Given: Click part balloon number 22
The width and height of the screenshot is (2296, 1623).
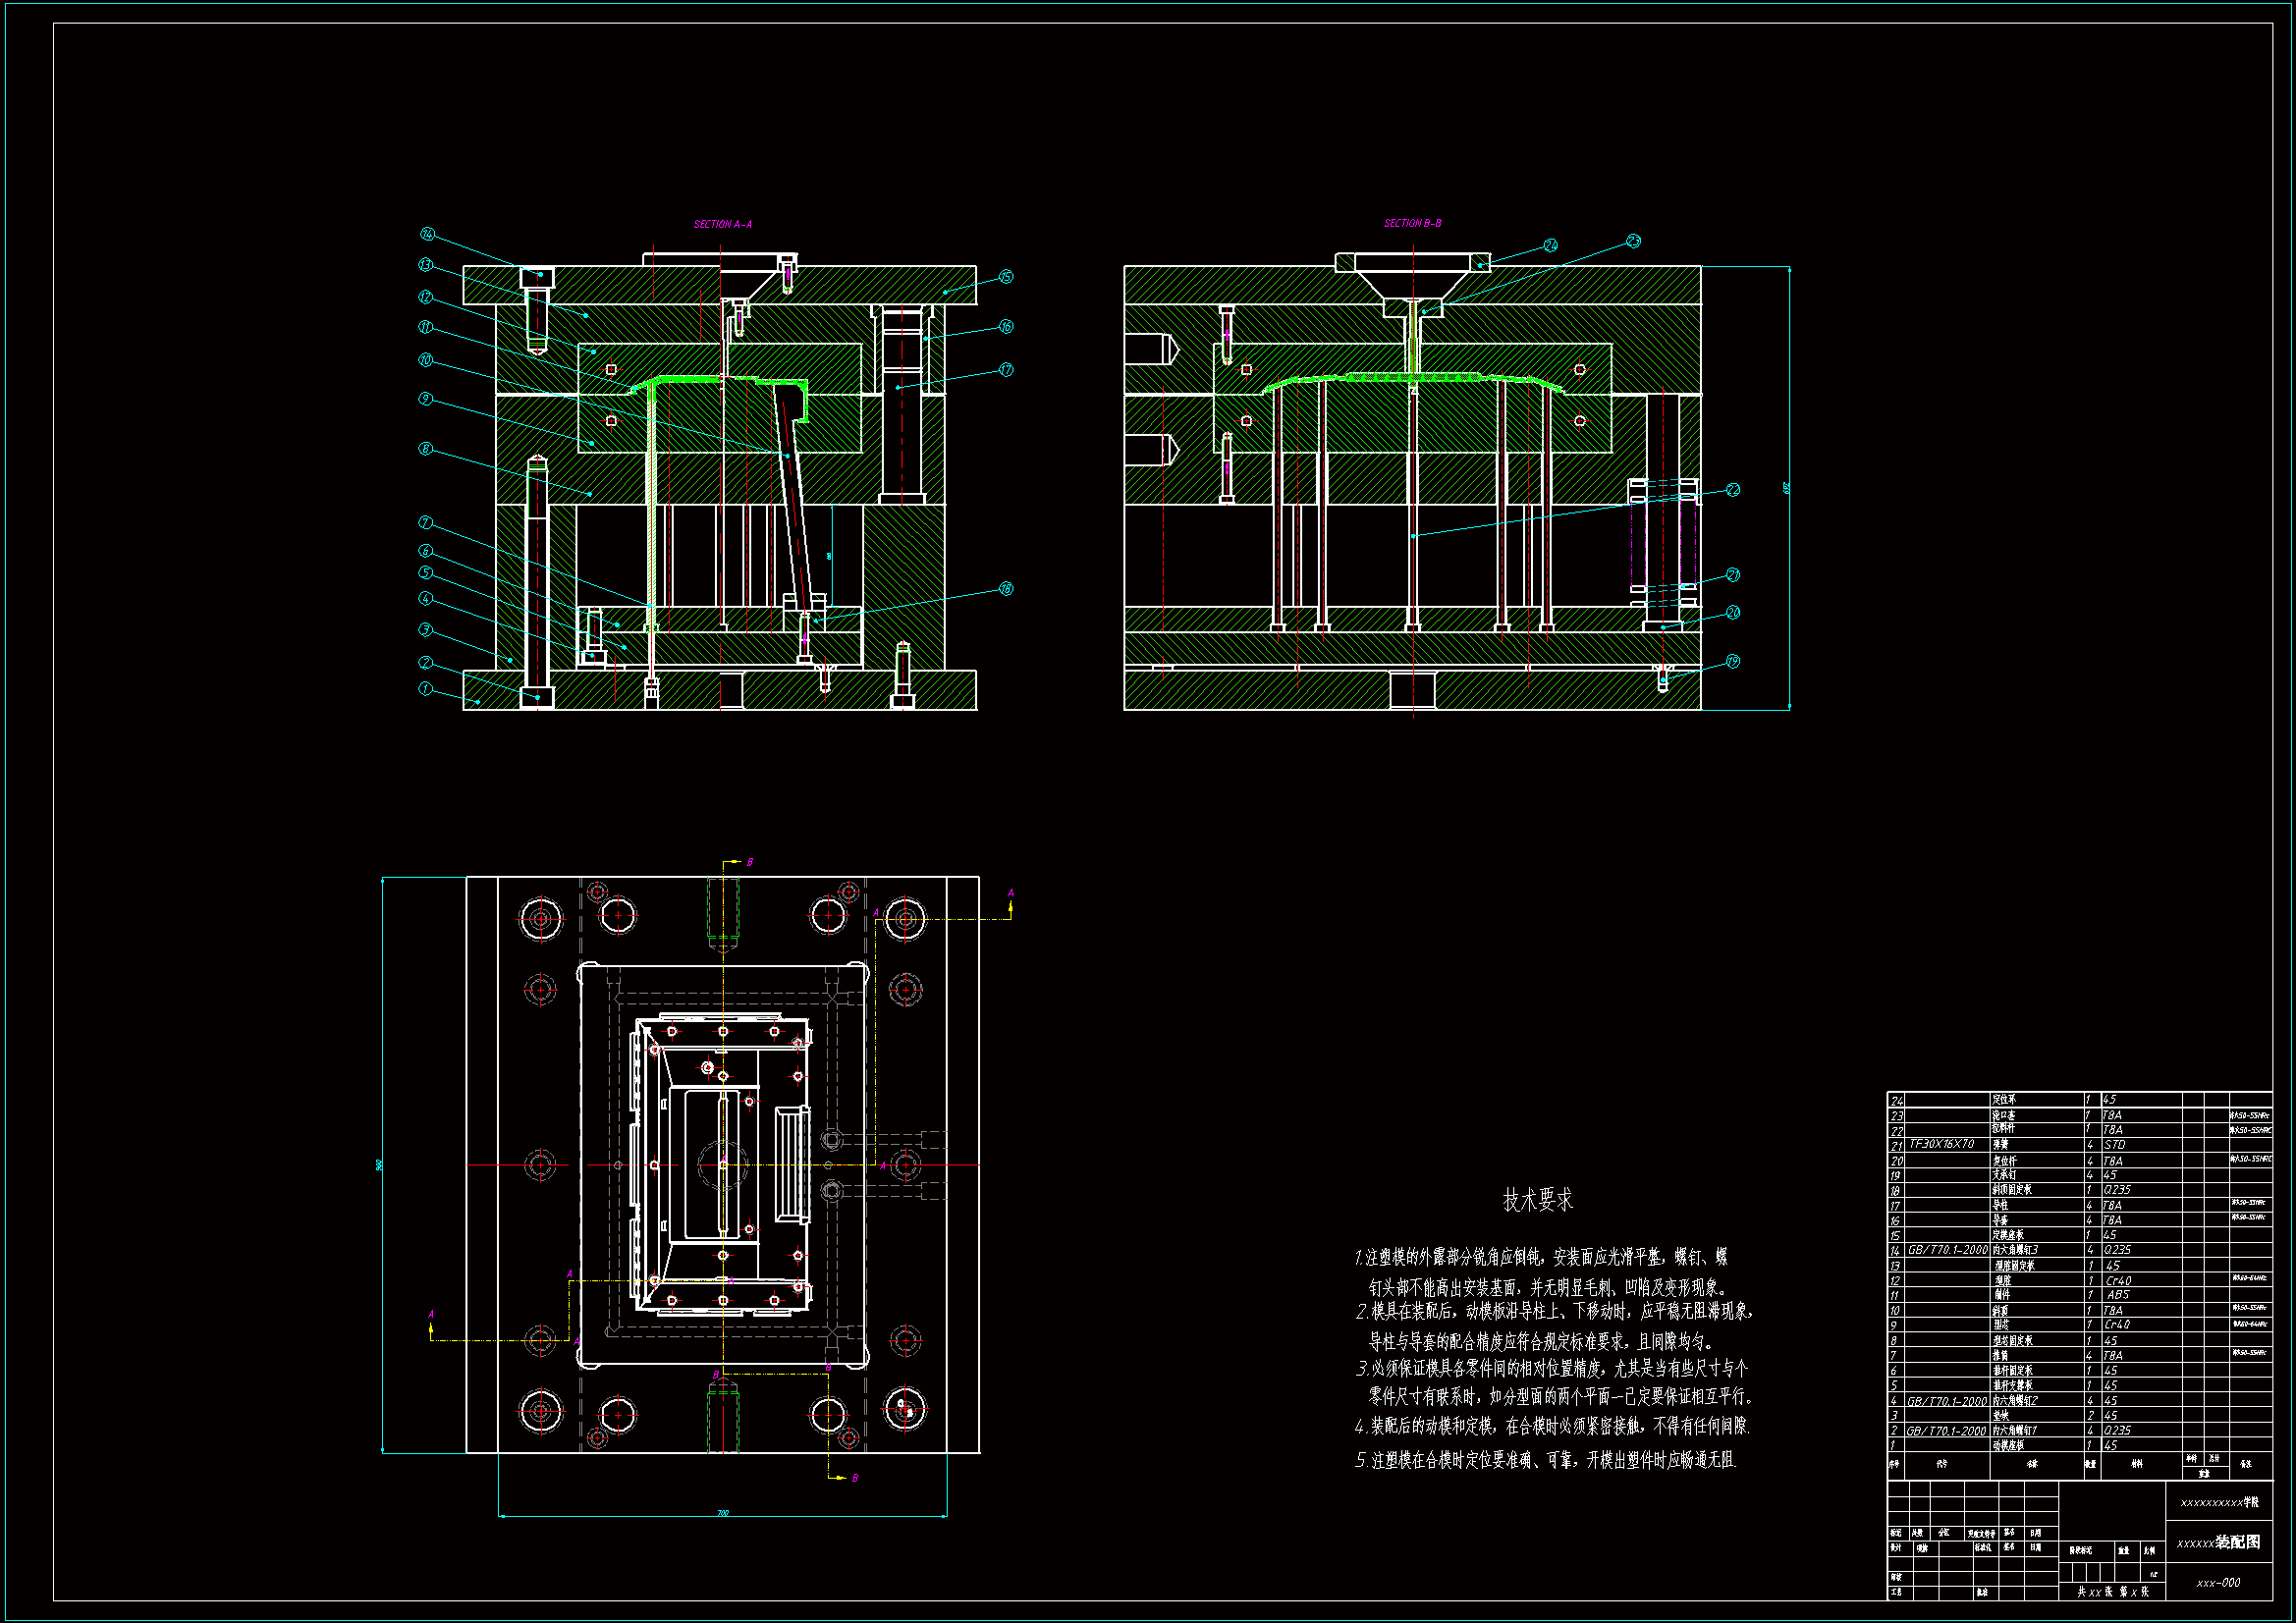Looking at the screenshot, I should [x=1732, y=490].
